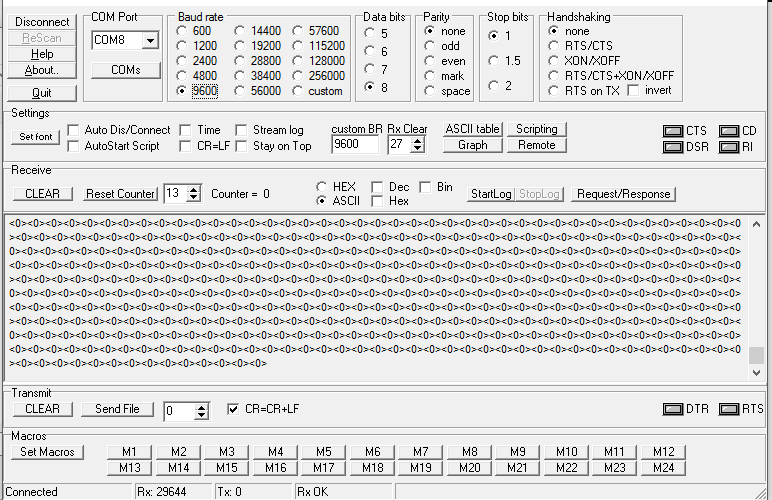Screen dimensions: 772x500
Task: Click the DSR status indicator
Action: 673,147
